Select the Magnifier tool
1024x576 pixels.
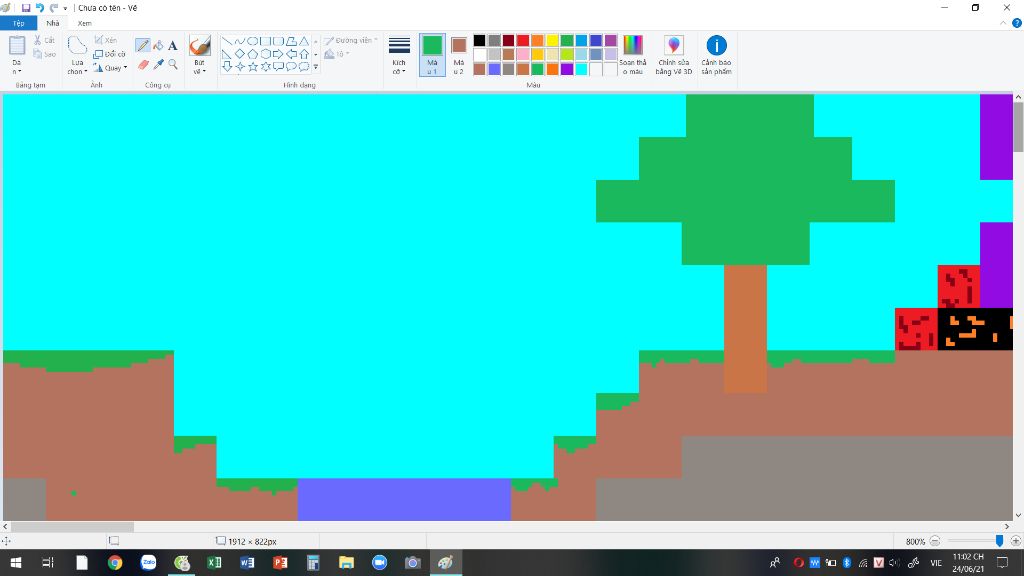pos(173,64)
